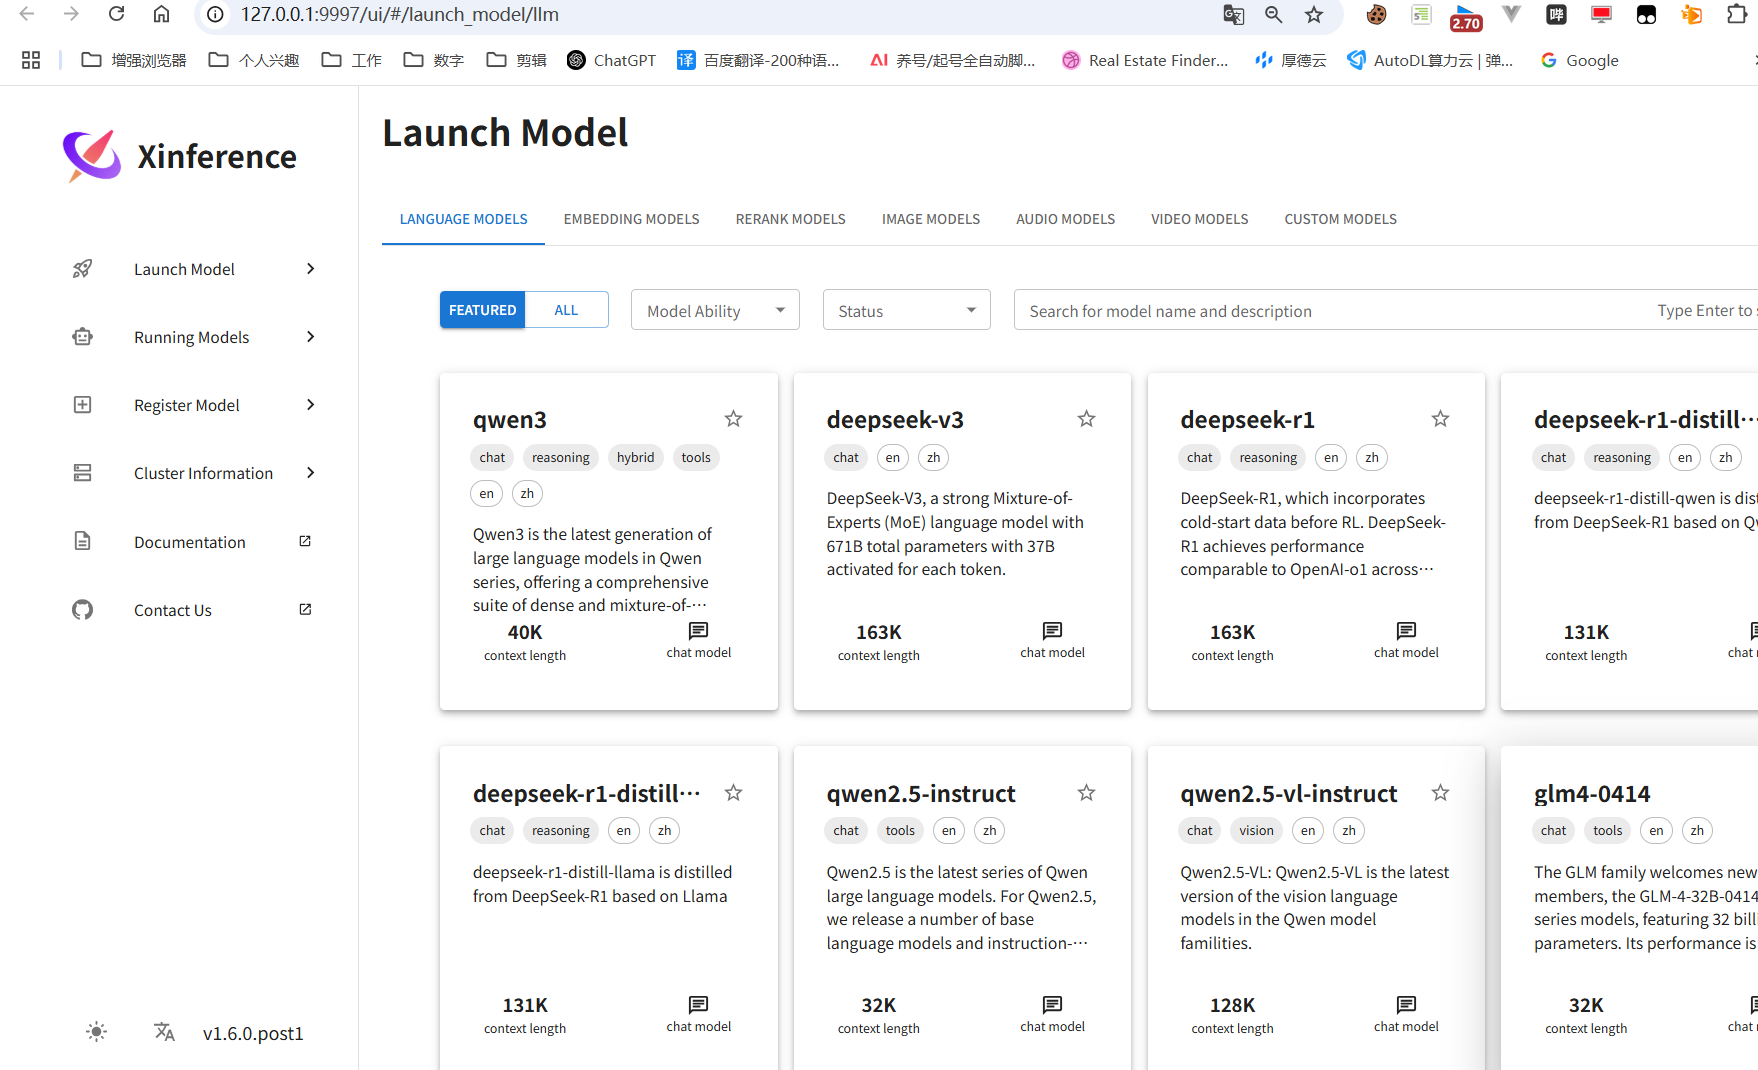Click the server icon beside Cluster Information

(83, 473)
